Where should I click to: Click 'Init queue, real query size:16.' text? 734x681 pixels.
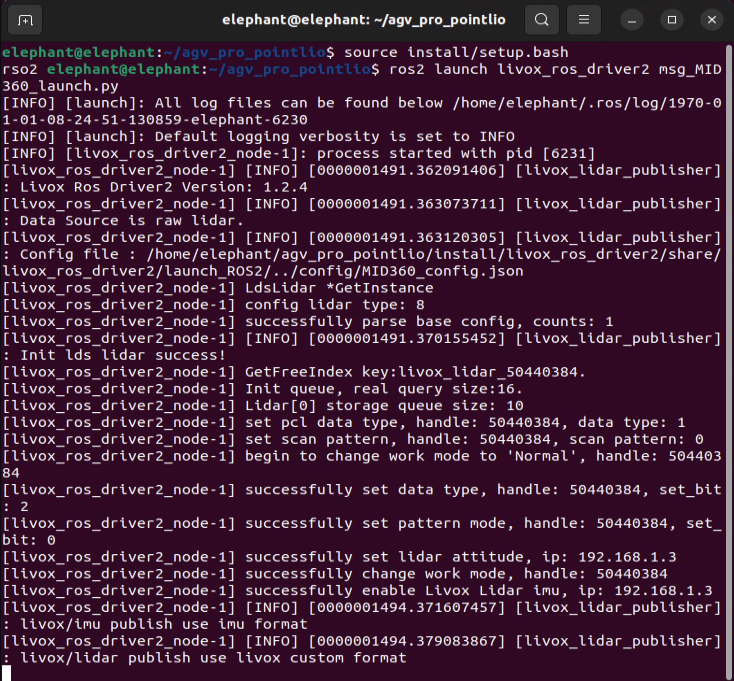tap(384, 389)
